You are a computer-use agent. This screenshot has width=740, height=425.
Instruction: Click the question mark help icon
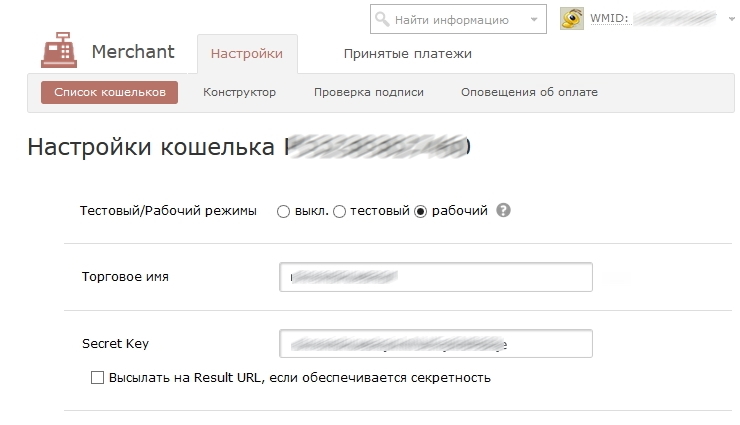(x=504, y=211)
